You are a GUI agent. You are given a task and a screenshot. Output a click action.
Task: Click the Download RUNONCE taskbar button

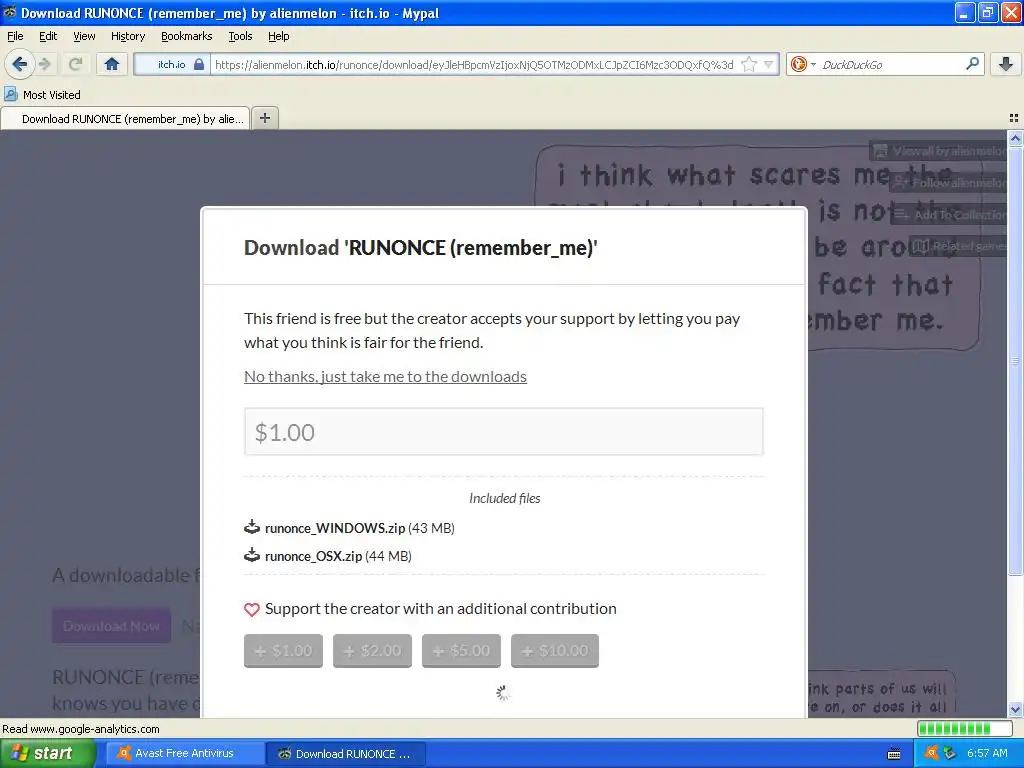tap(345, 753)
